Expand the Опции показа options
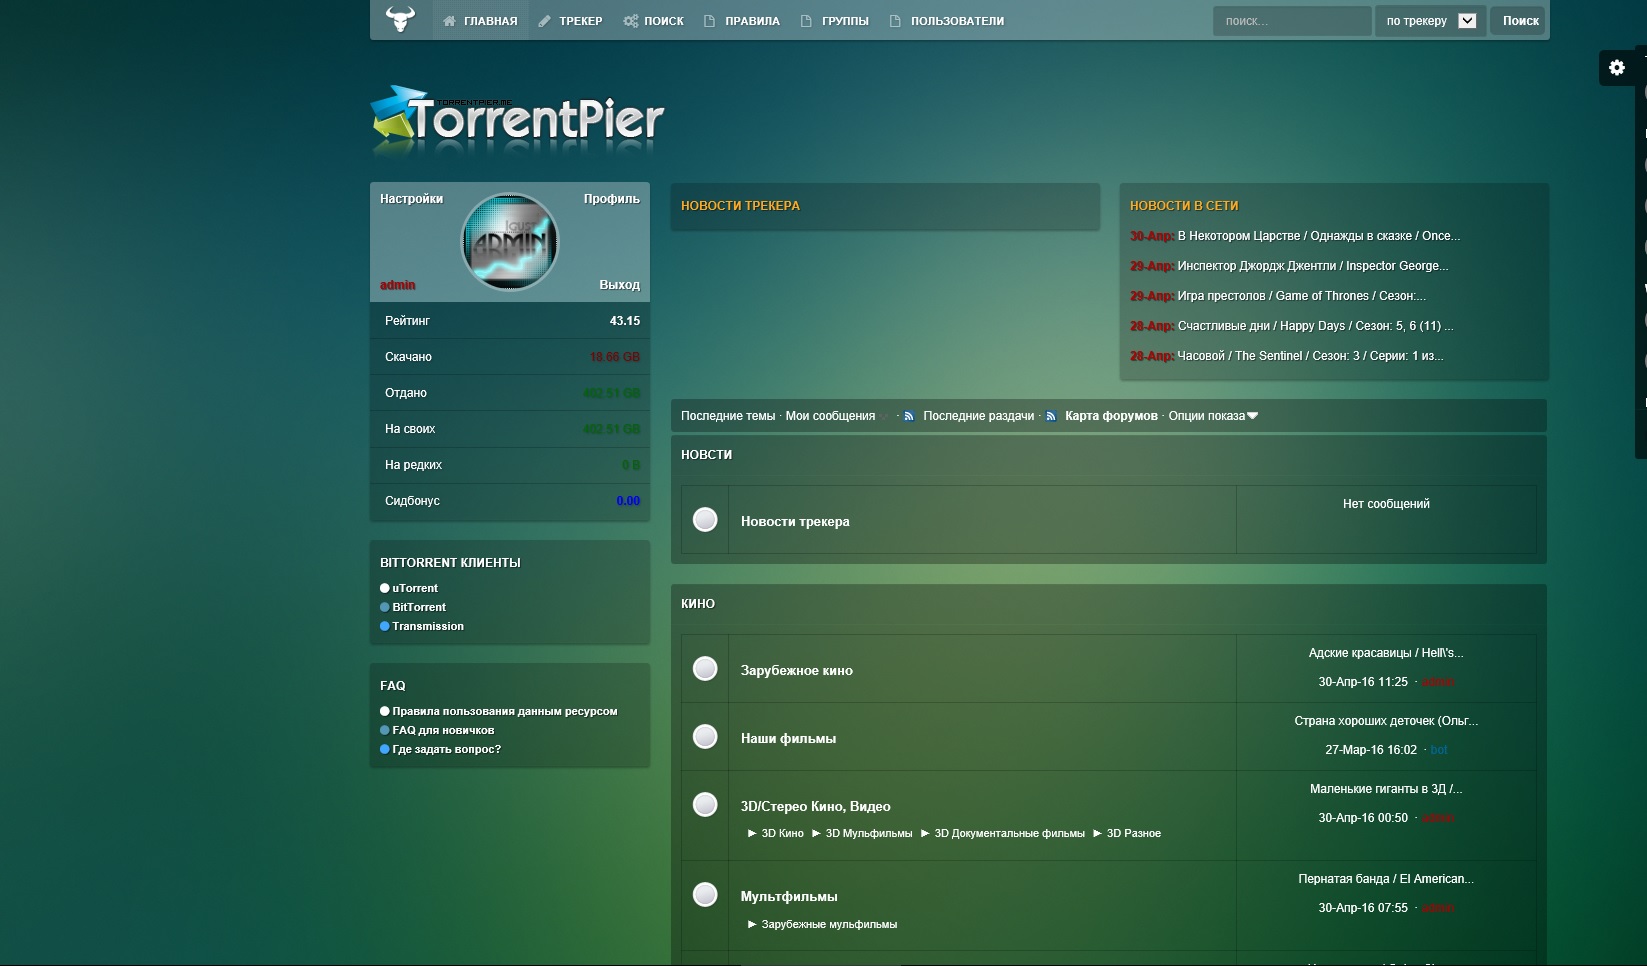 1212,416
